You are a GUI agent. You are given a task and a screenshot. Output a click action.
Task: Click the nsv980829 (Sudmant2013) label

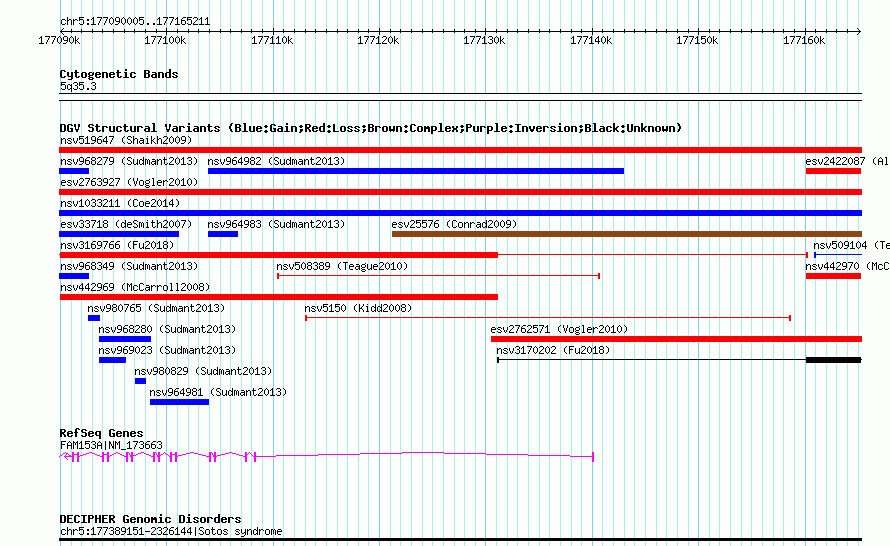tap(203, 371)
